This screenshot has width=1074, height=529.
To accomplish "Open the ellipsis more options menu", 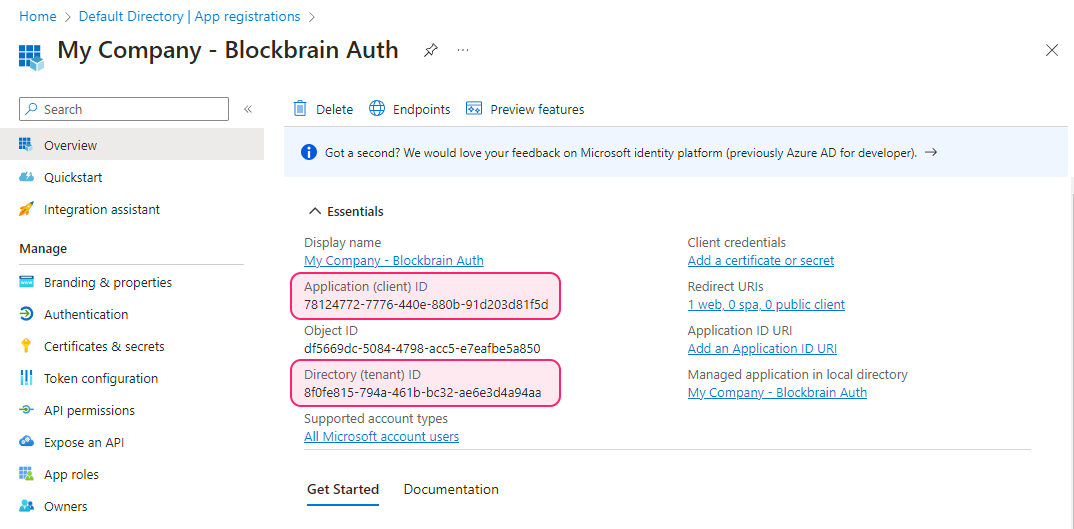I will pos(463,50).
